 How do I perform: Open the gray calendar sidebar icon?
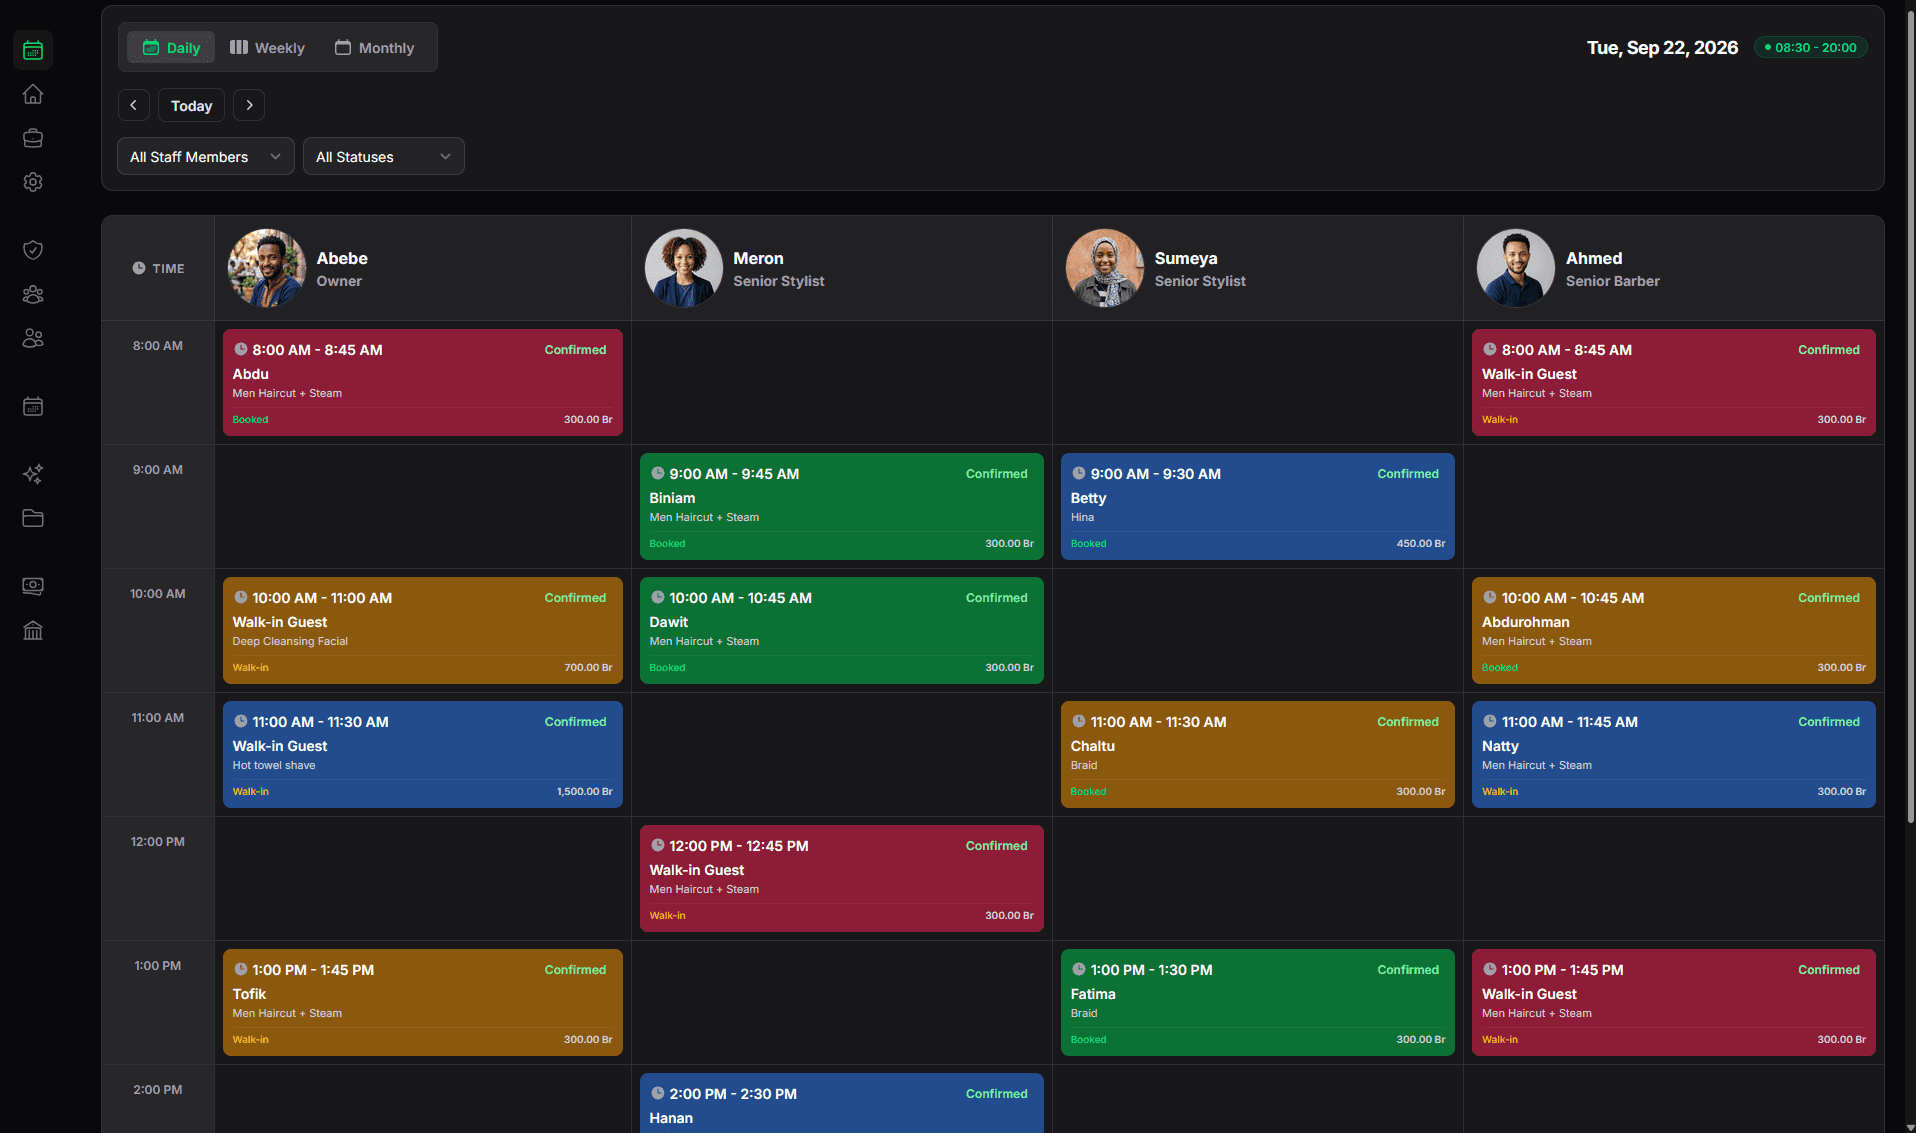pyautogui.click(x=33, y=406)
